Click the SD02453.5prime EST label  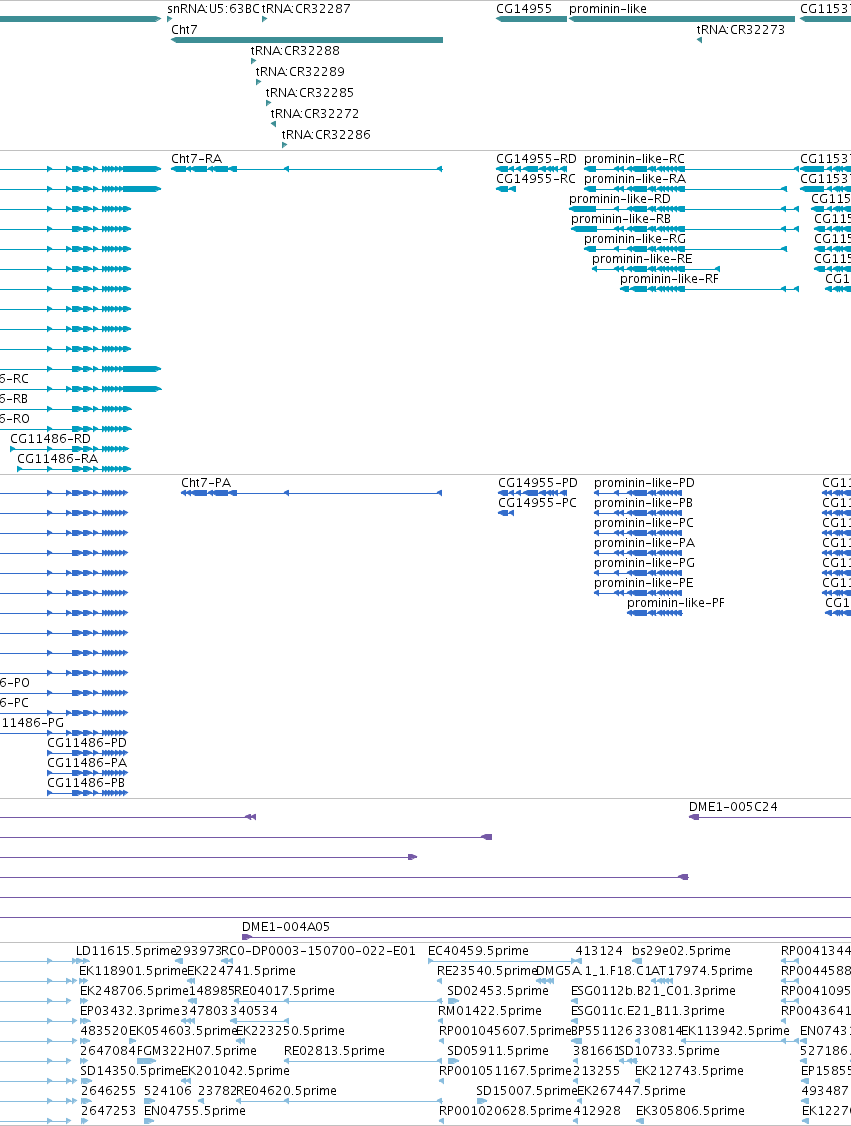coord(498,990)
